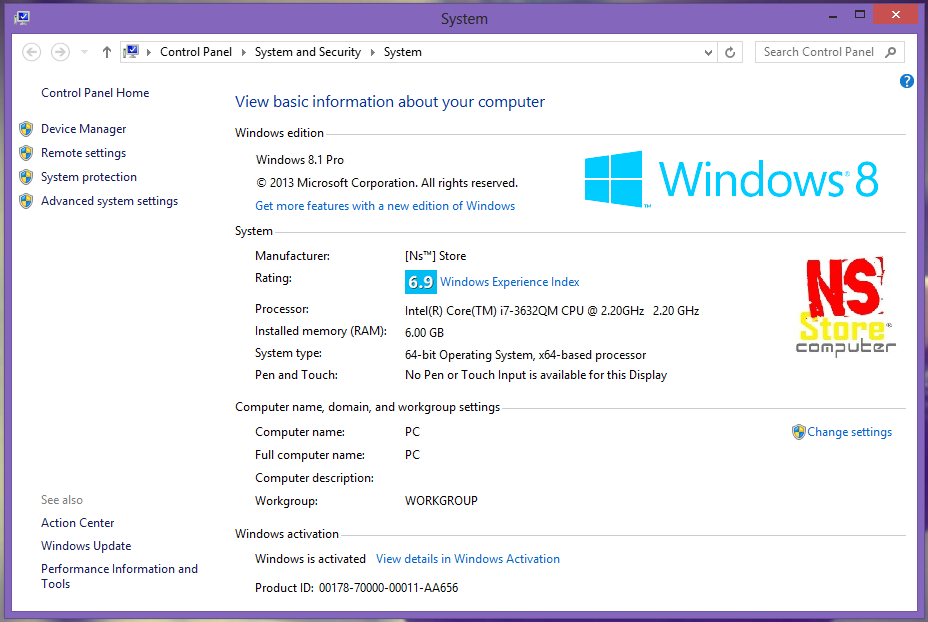Maximize the System window

click(860, 15)
